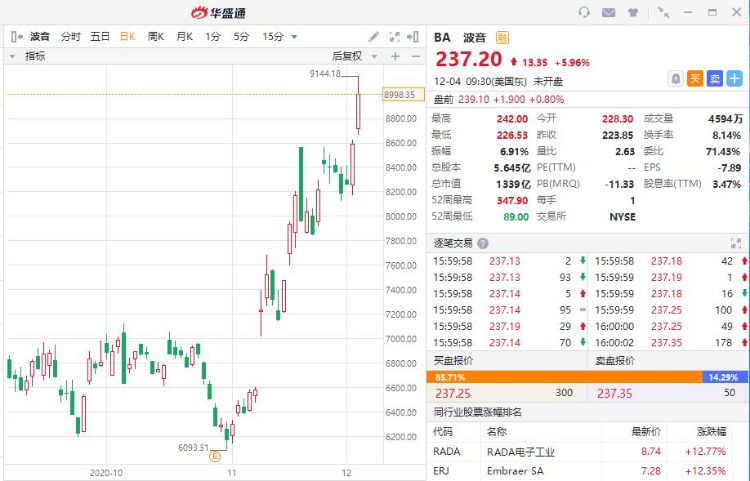750x481 pixels.
Task: Zoom out chart with minus icon
Action: pos(416,56)
